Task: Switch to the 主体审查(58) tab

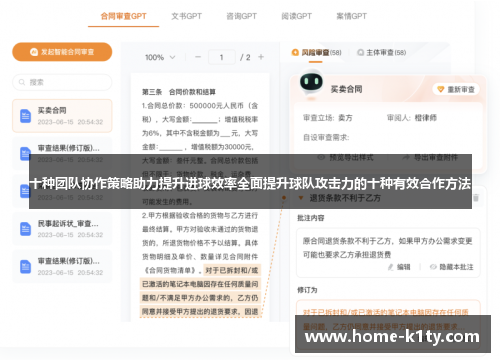Action: click(382, 53)
